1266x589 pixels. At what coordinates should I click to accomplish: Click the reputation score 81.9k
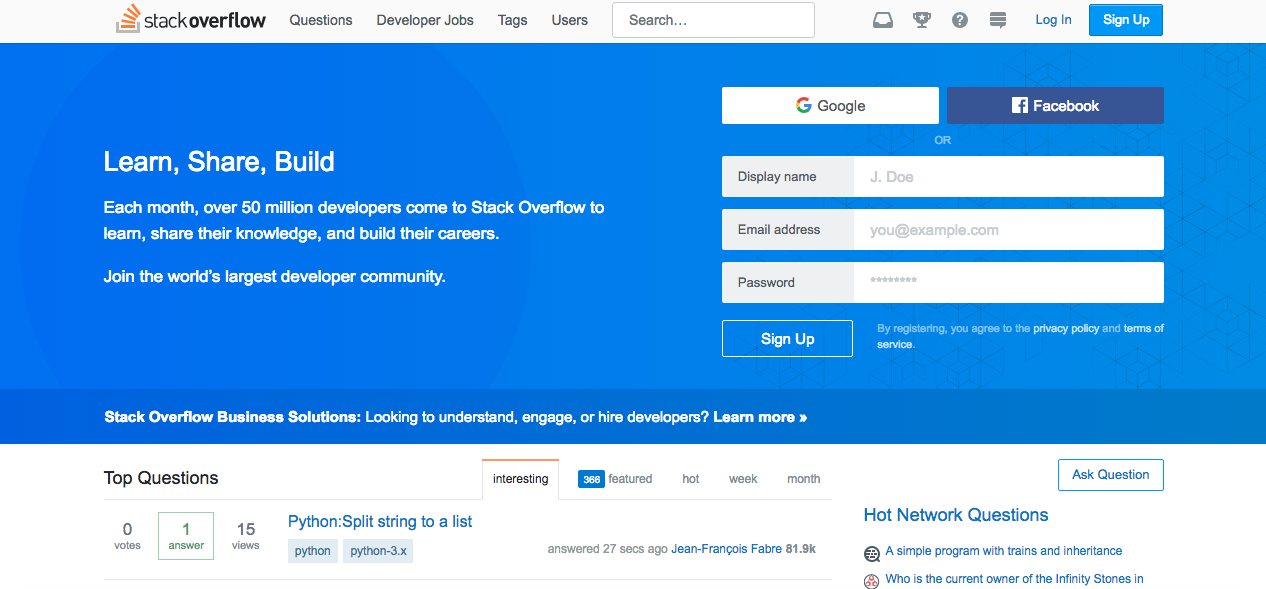801,549
